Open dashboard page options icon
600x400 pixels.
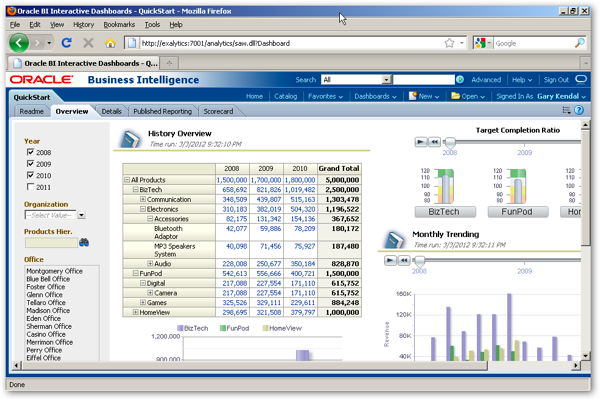pyautogui.click(x=566, y=110)
